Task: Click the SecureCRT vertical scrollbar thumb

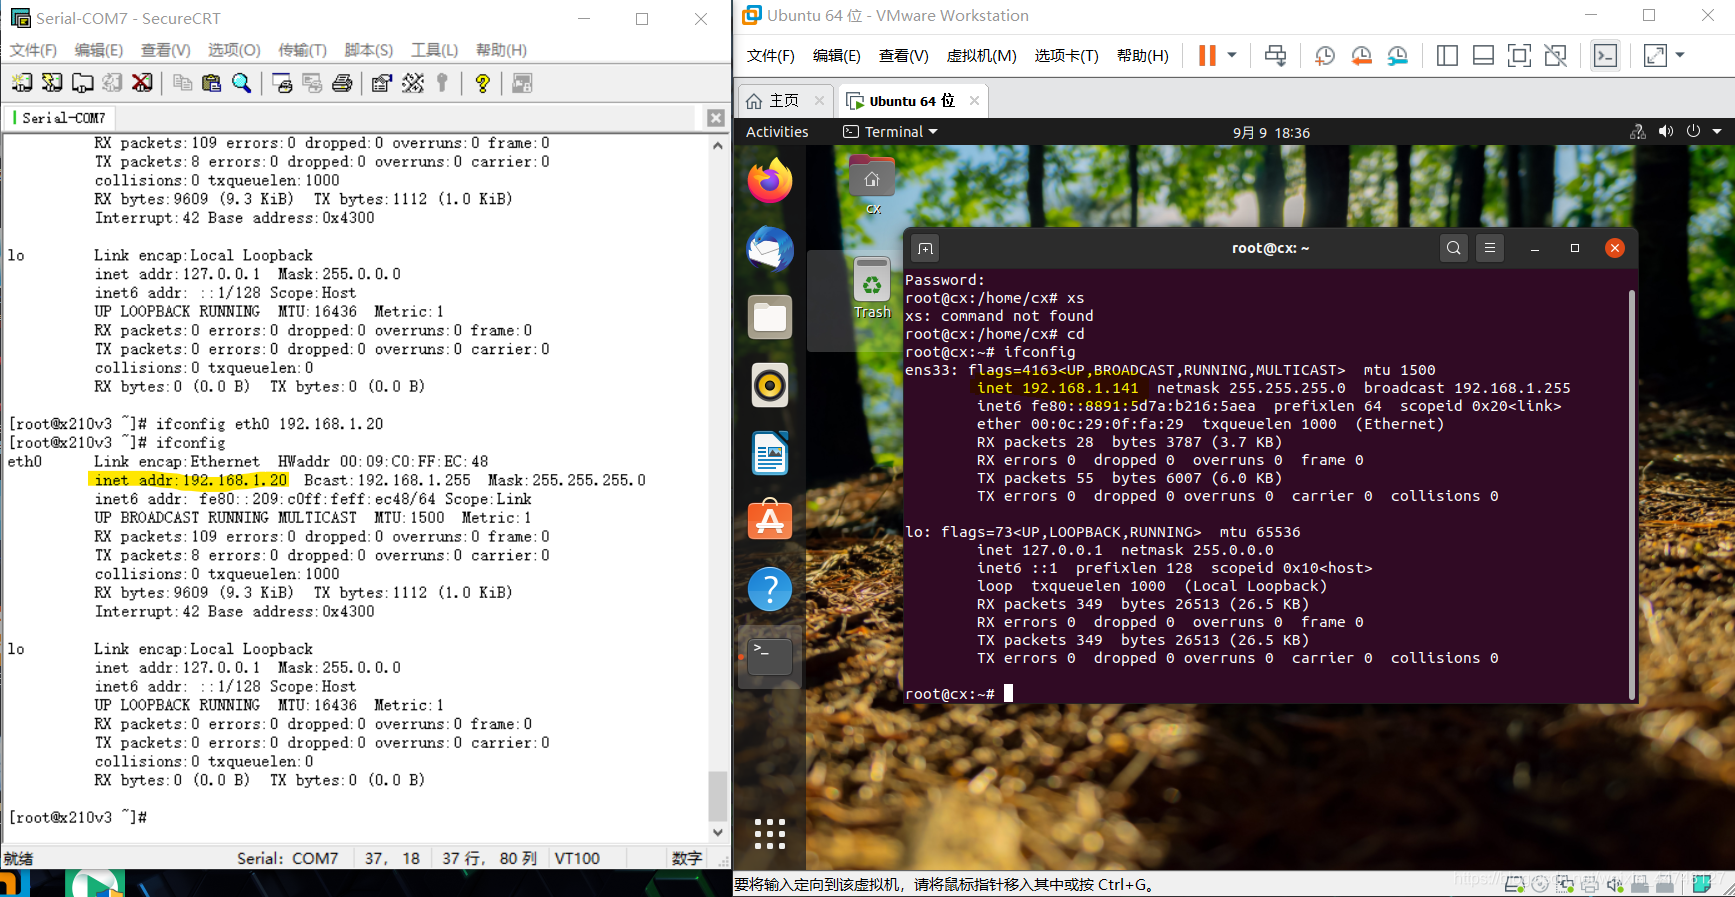Action: pos(717,796)
